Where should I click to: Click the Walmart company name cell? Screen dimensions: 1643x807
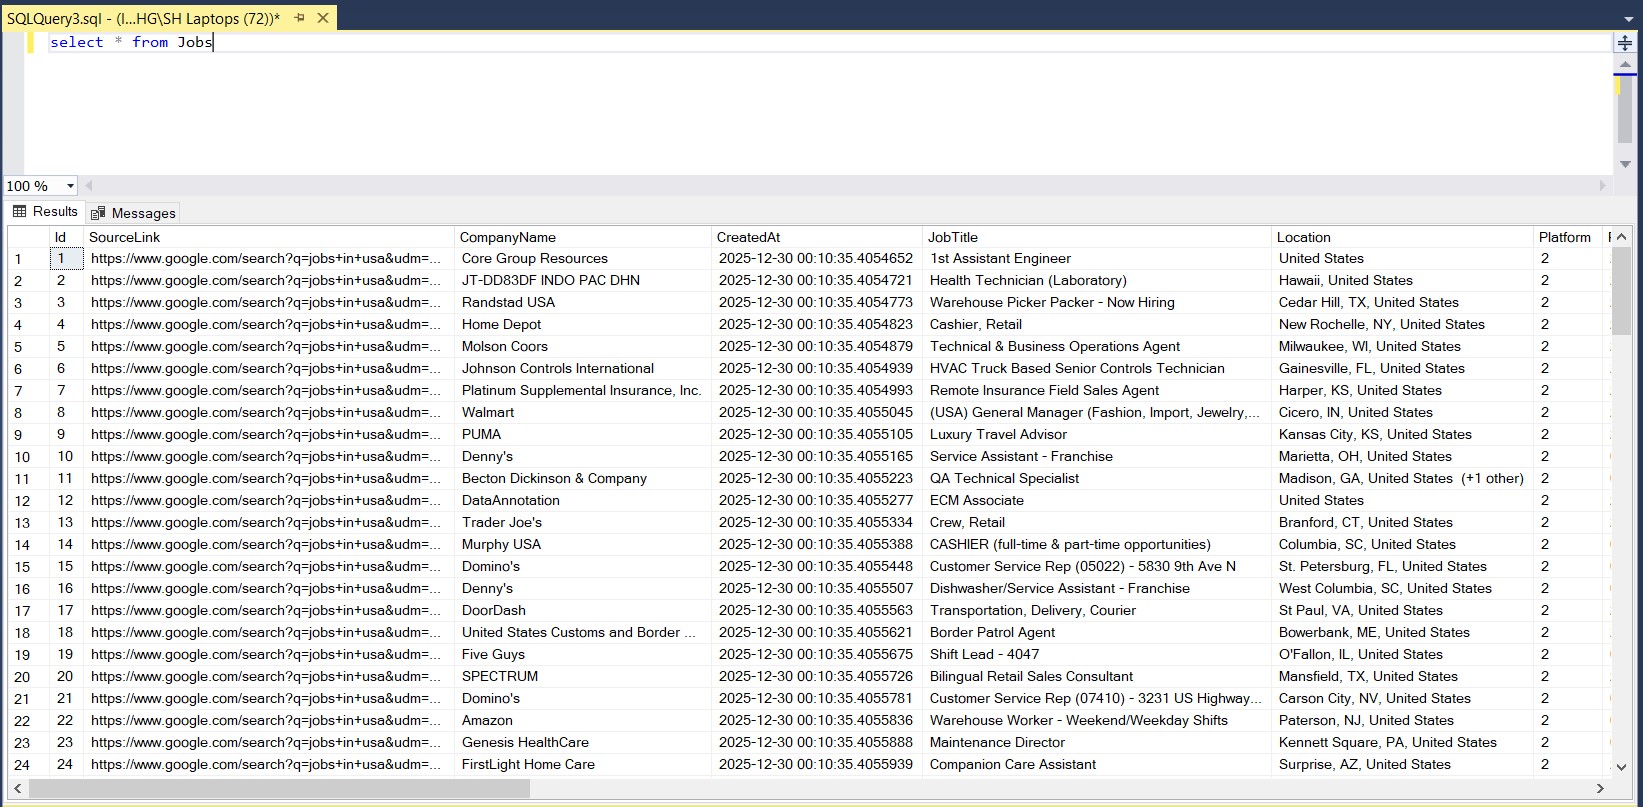488,412
